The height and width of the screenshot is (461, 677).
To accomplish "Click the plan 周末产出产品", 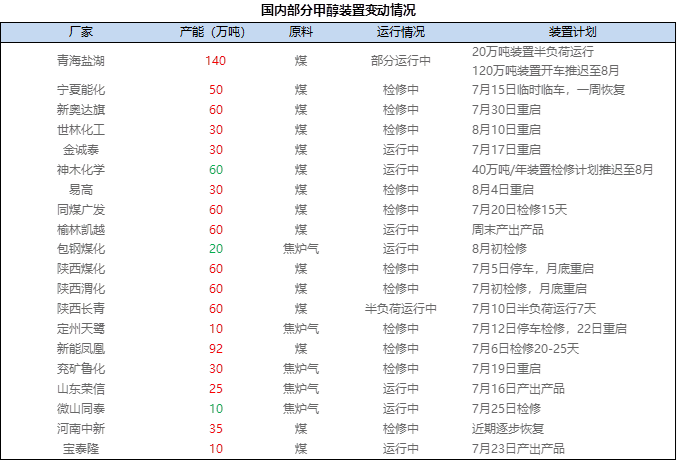I will tap(507, 230).
